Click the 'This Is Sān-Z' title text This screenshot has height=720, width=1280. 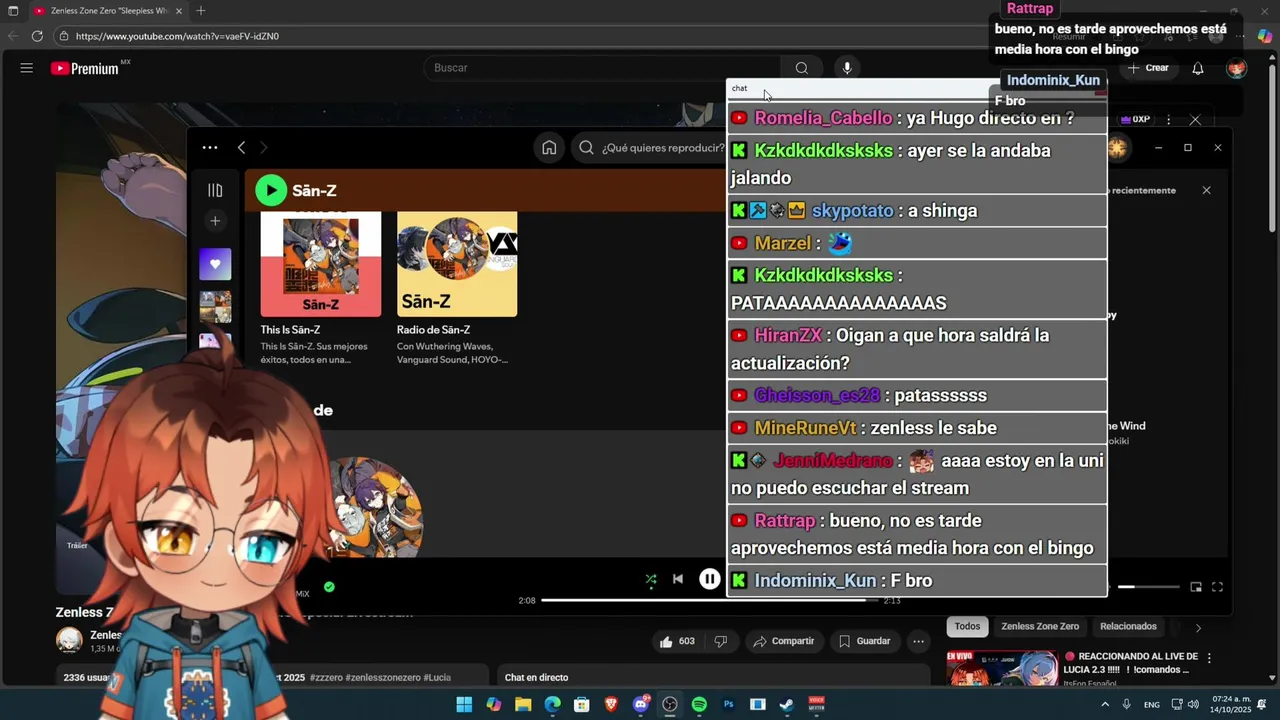[x=290, y=330]
